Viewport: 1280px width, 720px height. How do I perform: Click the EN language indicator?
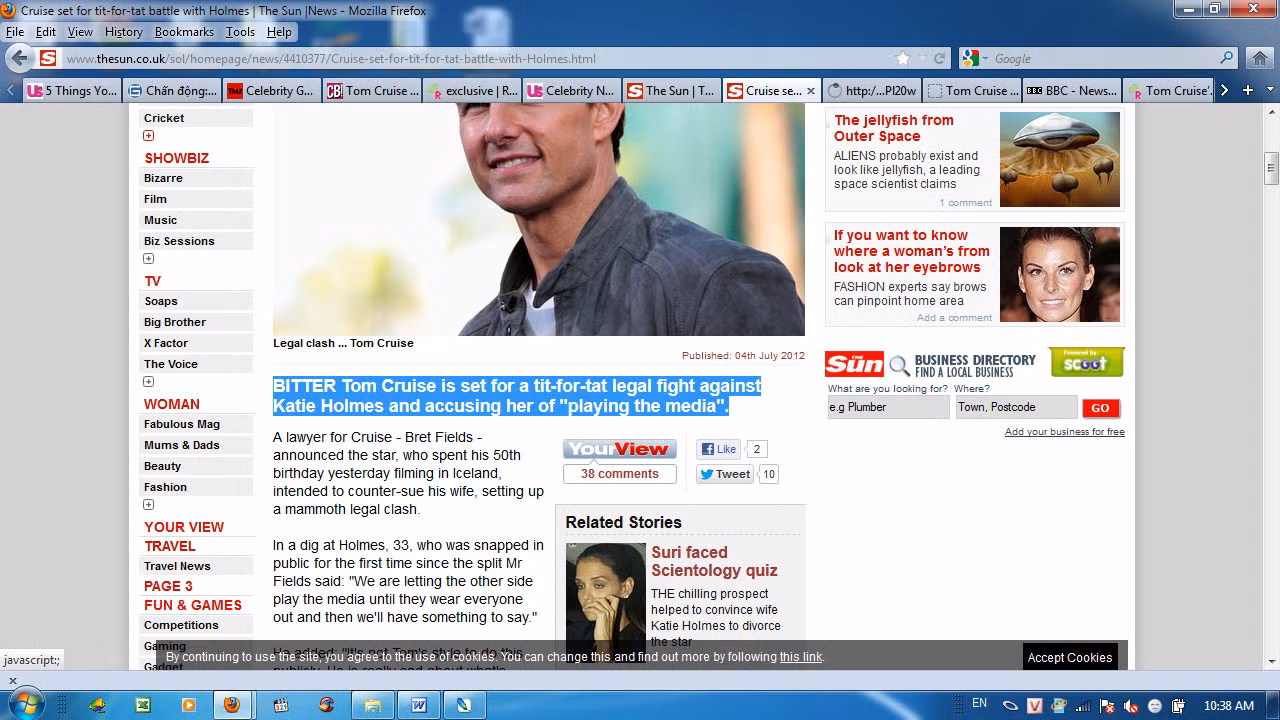click(x=980, y=704)
